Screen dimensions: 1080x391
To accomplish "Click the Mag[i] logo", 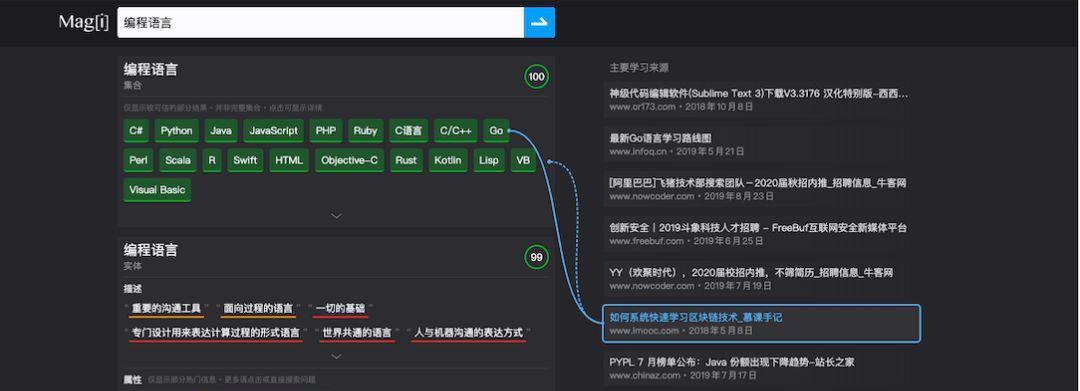I will pyautogui.click(x=83, y=23).
